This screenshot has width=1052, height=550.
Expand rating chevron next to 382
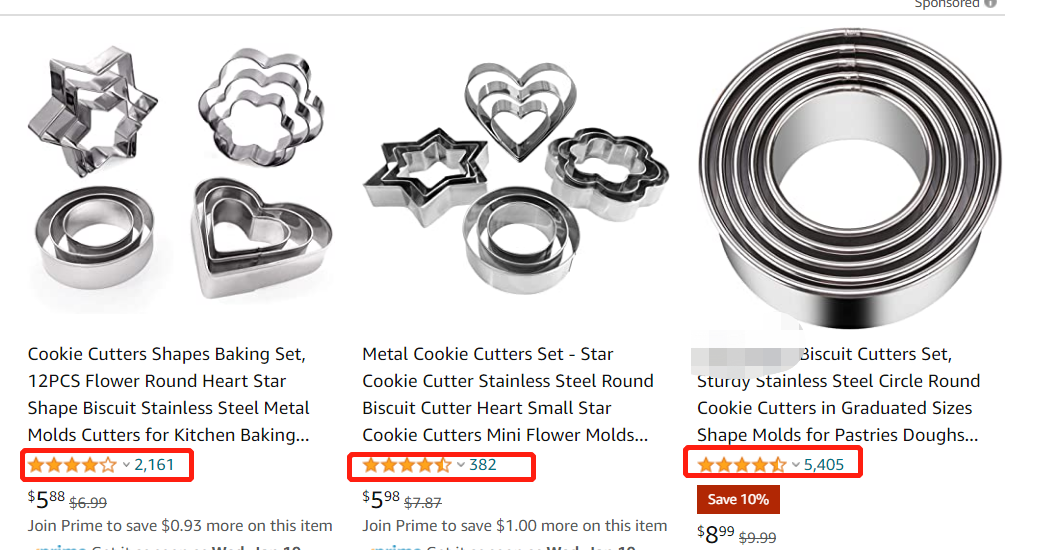(x=460, y=465)
